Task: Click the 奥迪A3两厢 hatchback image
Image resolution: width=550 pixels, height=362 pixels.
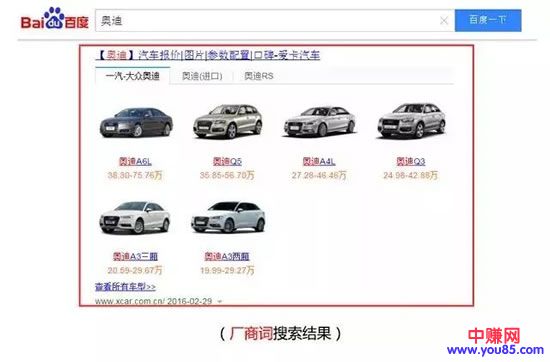Action: point(228,217)
